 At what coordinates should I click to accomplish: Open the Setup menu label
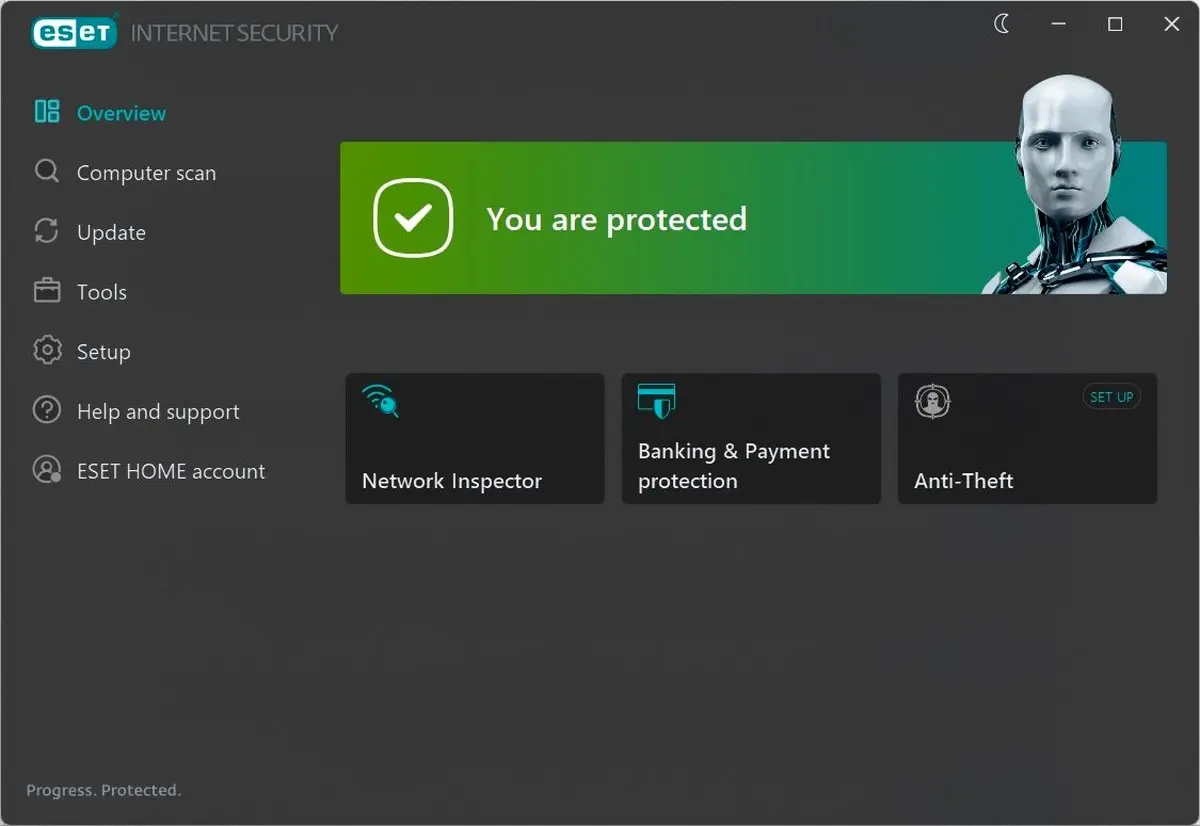104,352
